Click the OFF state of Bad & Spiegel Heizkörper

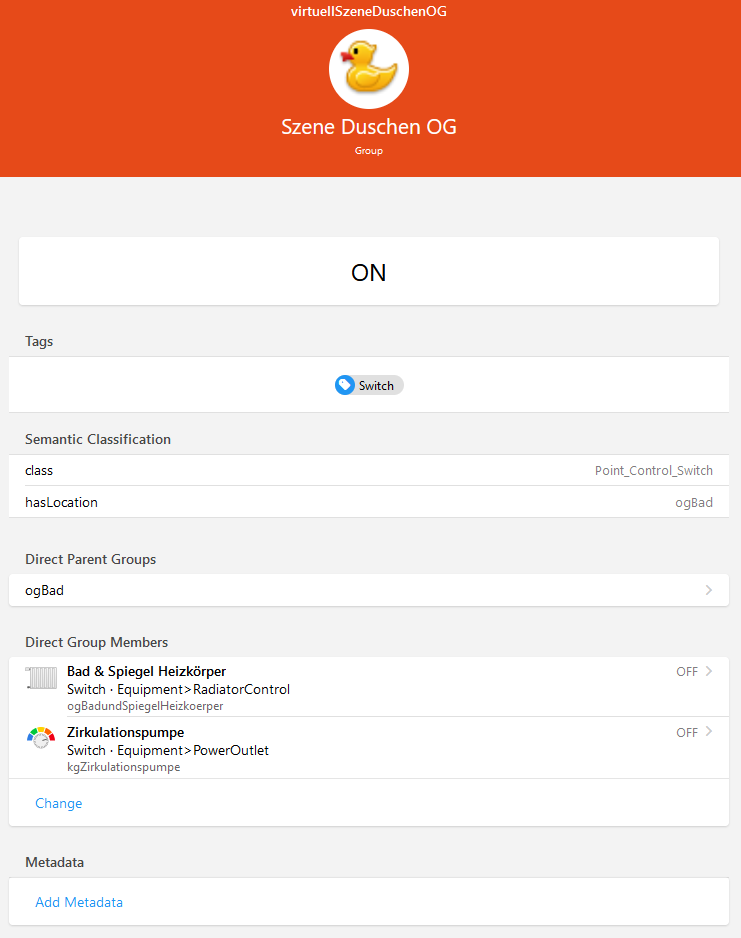click(x=686, y=672)
